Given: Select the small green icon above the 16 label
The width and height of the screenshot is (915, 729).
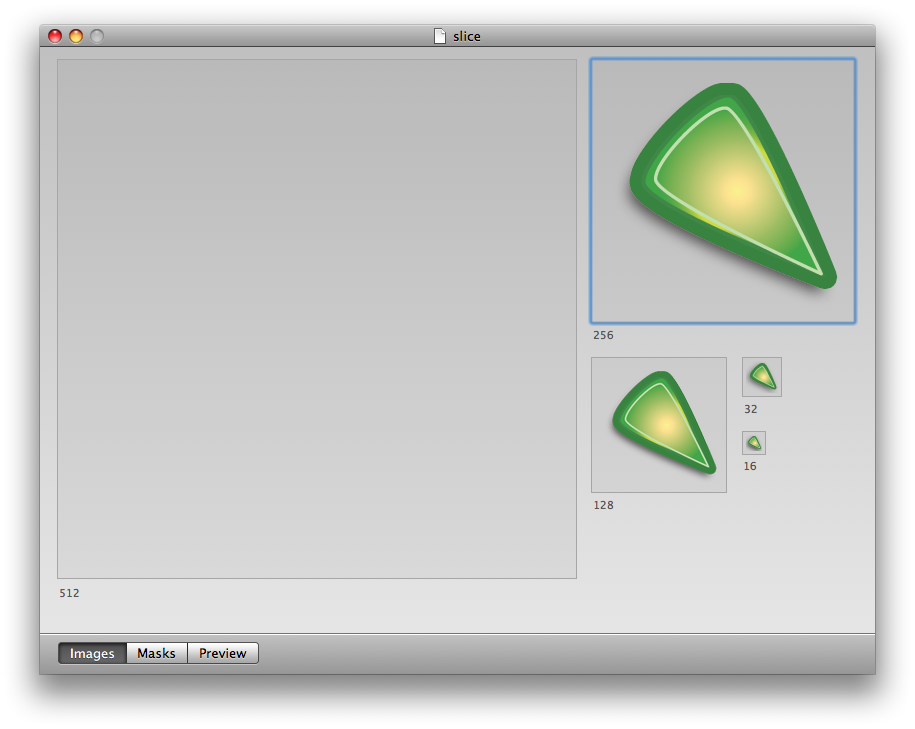Looking at the screenshot, I should pyautogui.click(x=753, y=441).
